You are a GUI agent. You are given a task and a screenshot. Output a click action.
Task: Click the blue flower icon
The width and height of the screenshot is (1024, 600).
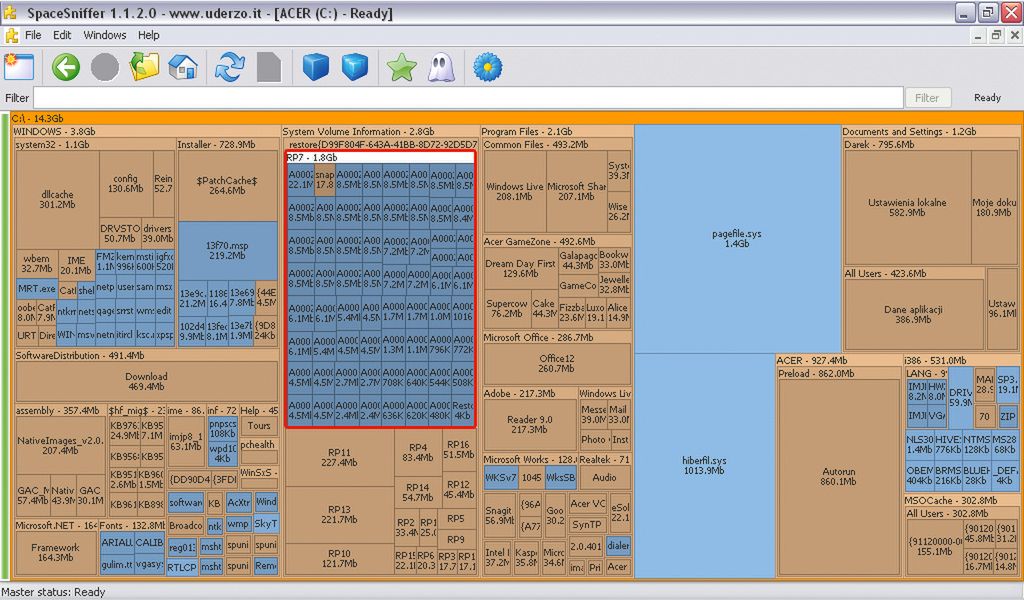pos(487,67)
